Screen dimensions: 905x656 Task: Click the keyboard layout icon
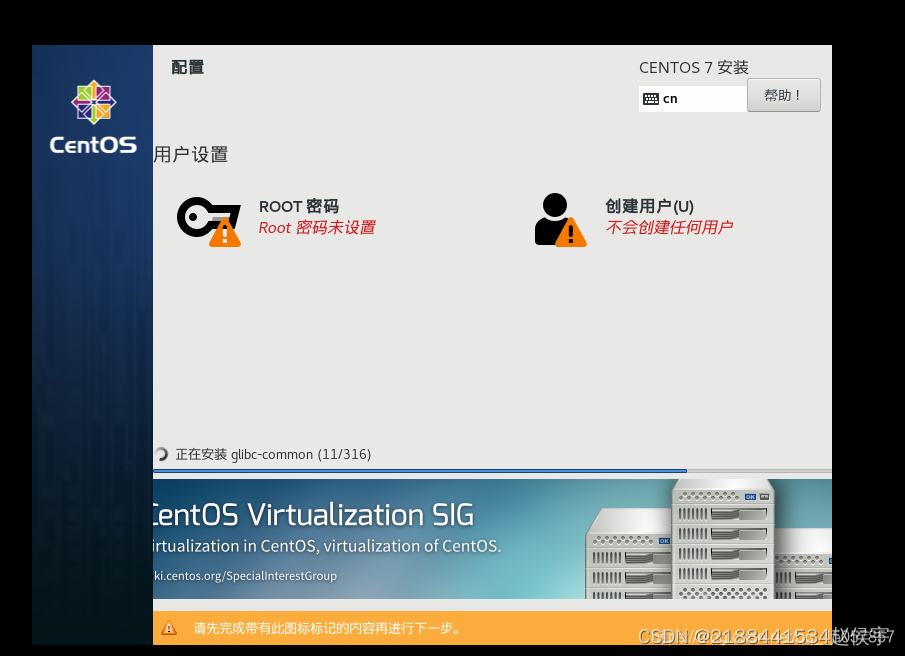tap(650, 99)
